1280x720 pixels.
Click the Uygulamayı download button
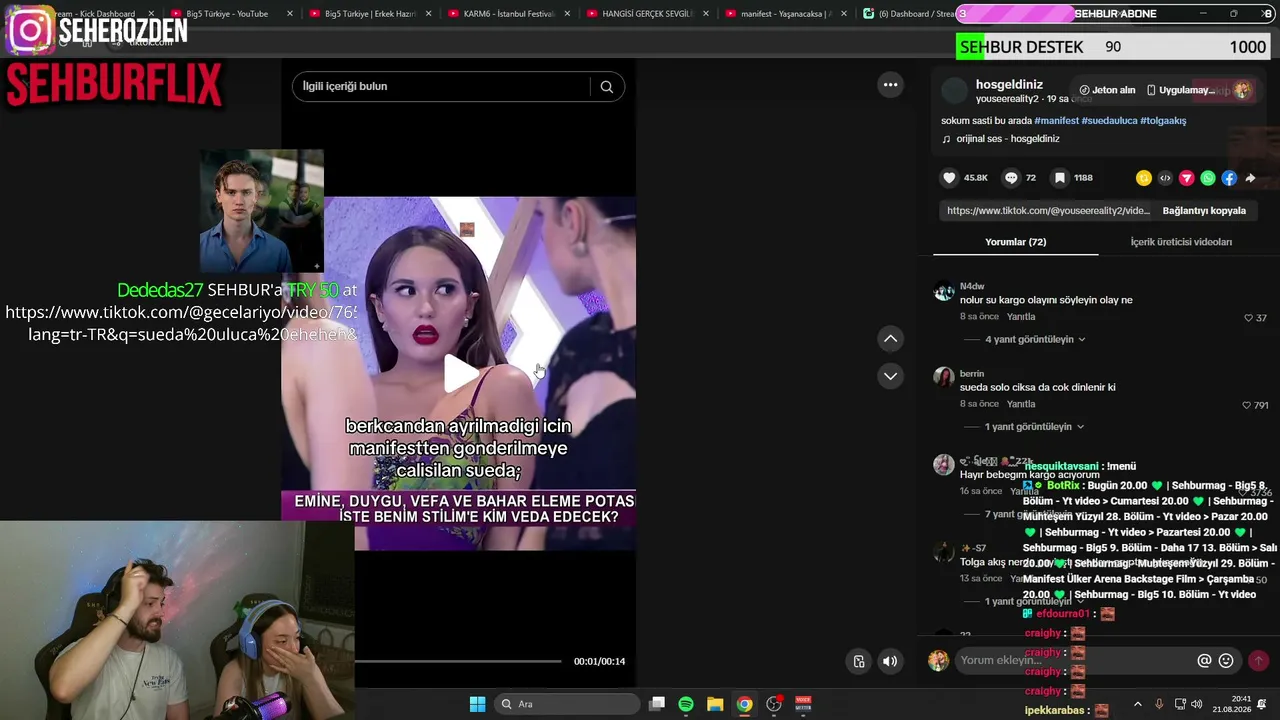pos(1180,90)
